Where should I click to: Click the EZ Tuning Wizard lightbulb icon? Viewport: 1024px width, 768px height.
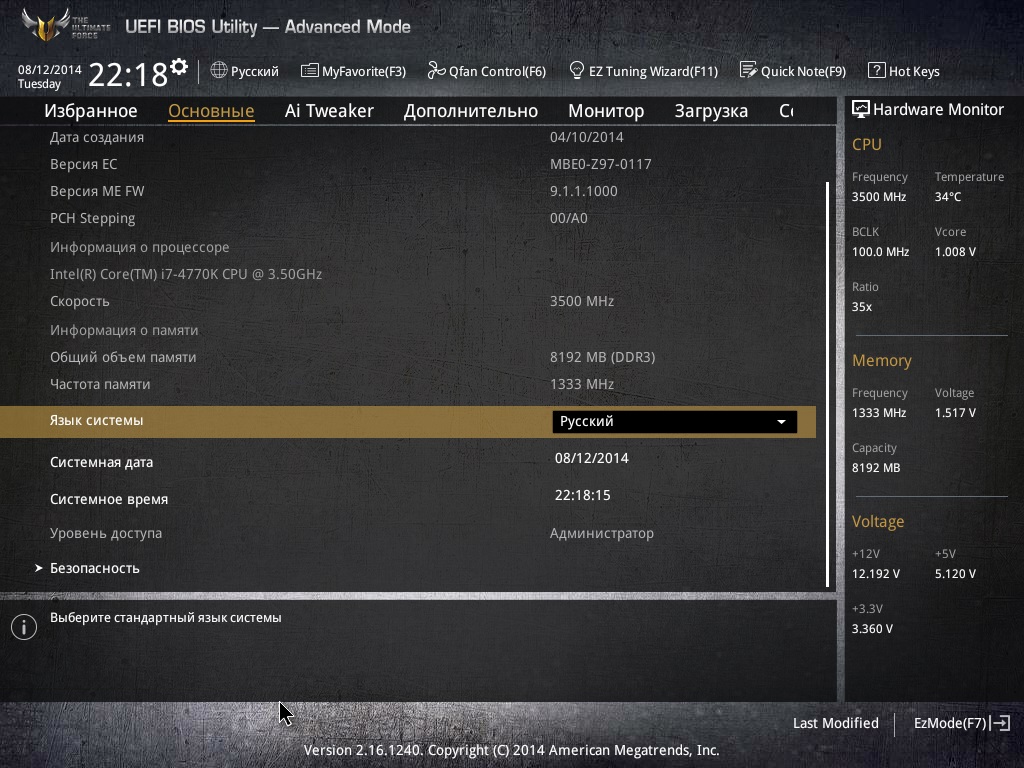pos(577,71)
